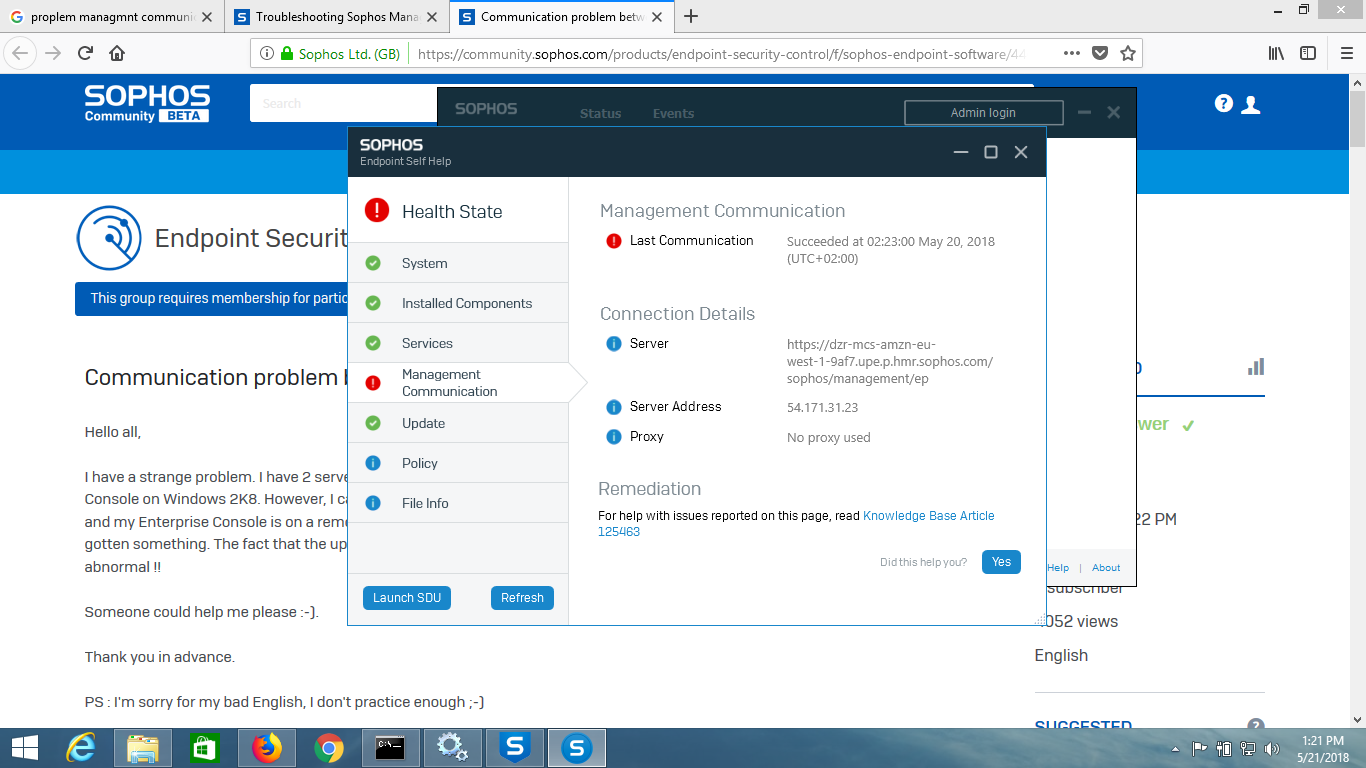
Task: Click About link in Sophos Endpoint window
Action: [1106, 568]
